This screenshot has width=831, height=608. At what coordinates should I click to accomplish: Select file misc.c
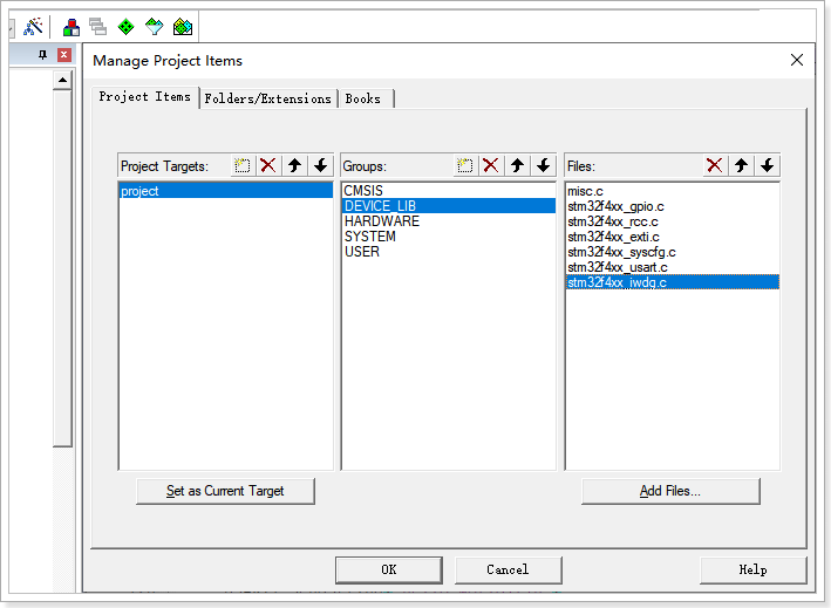coord(673,191)
